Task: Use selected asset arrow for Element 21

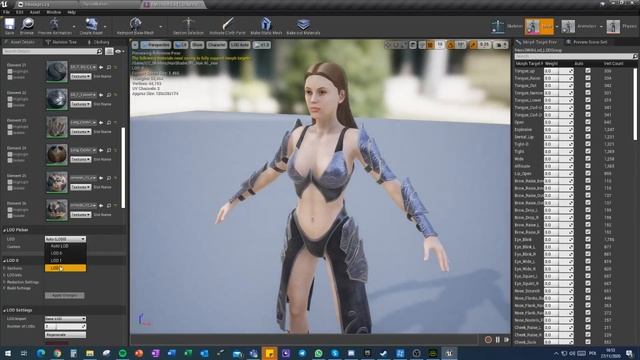Action: (101, 67)
